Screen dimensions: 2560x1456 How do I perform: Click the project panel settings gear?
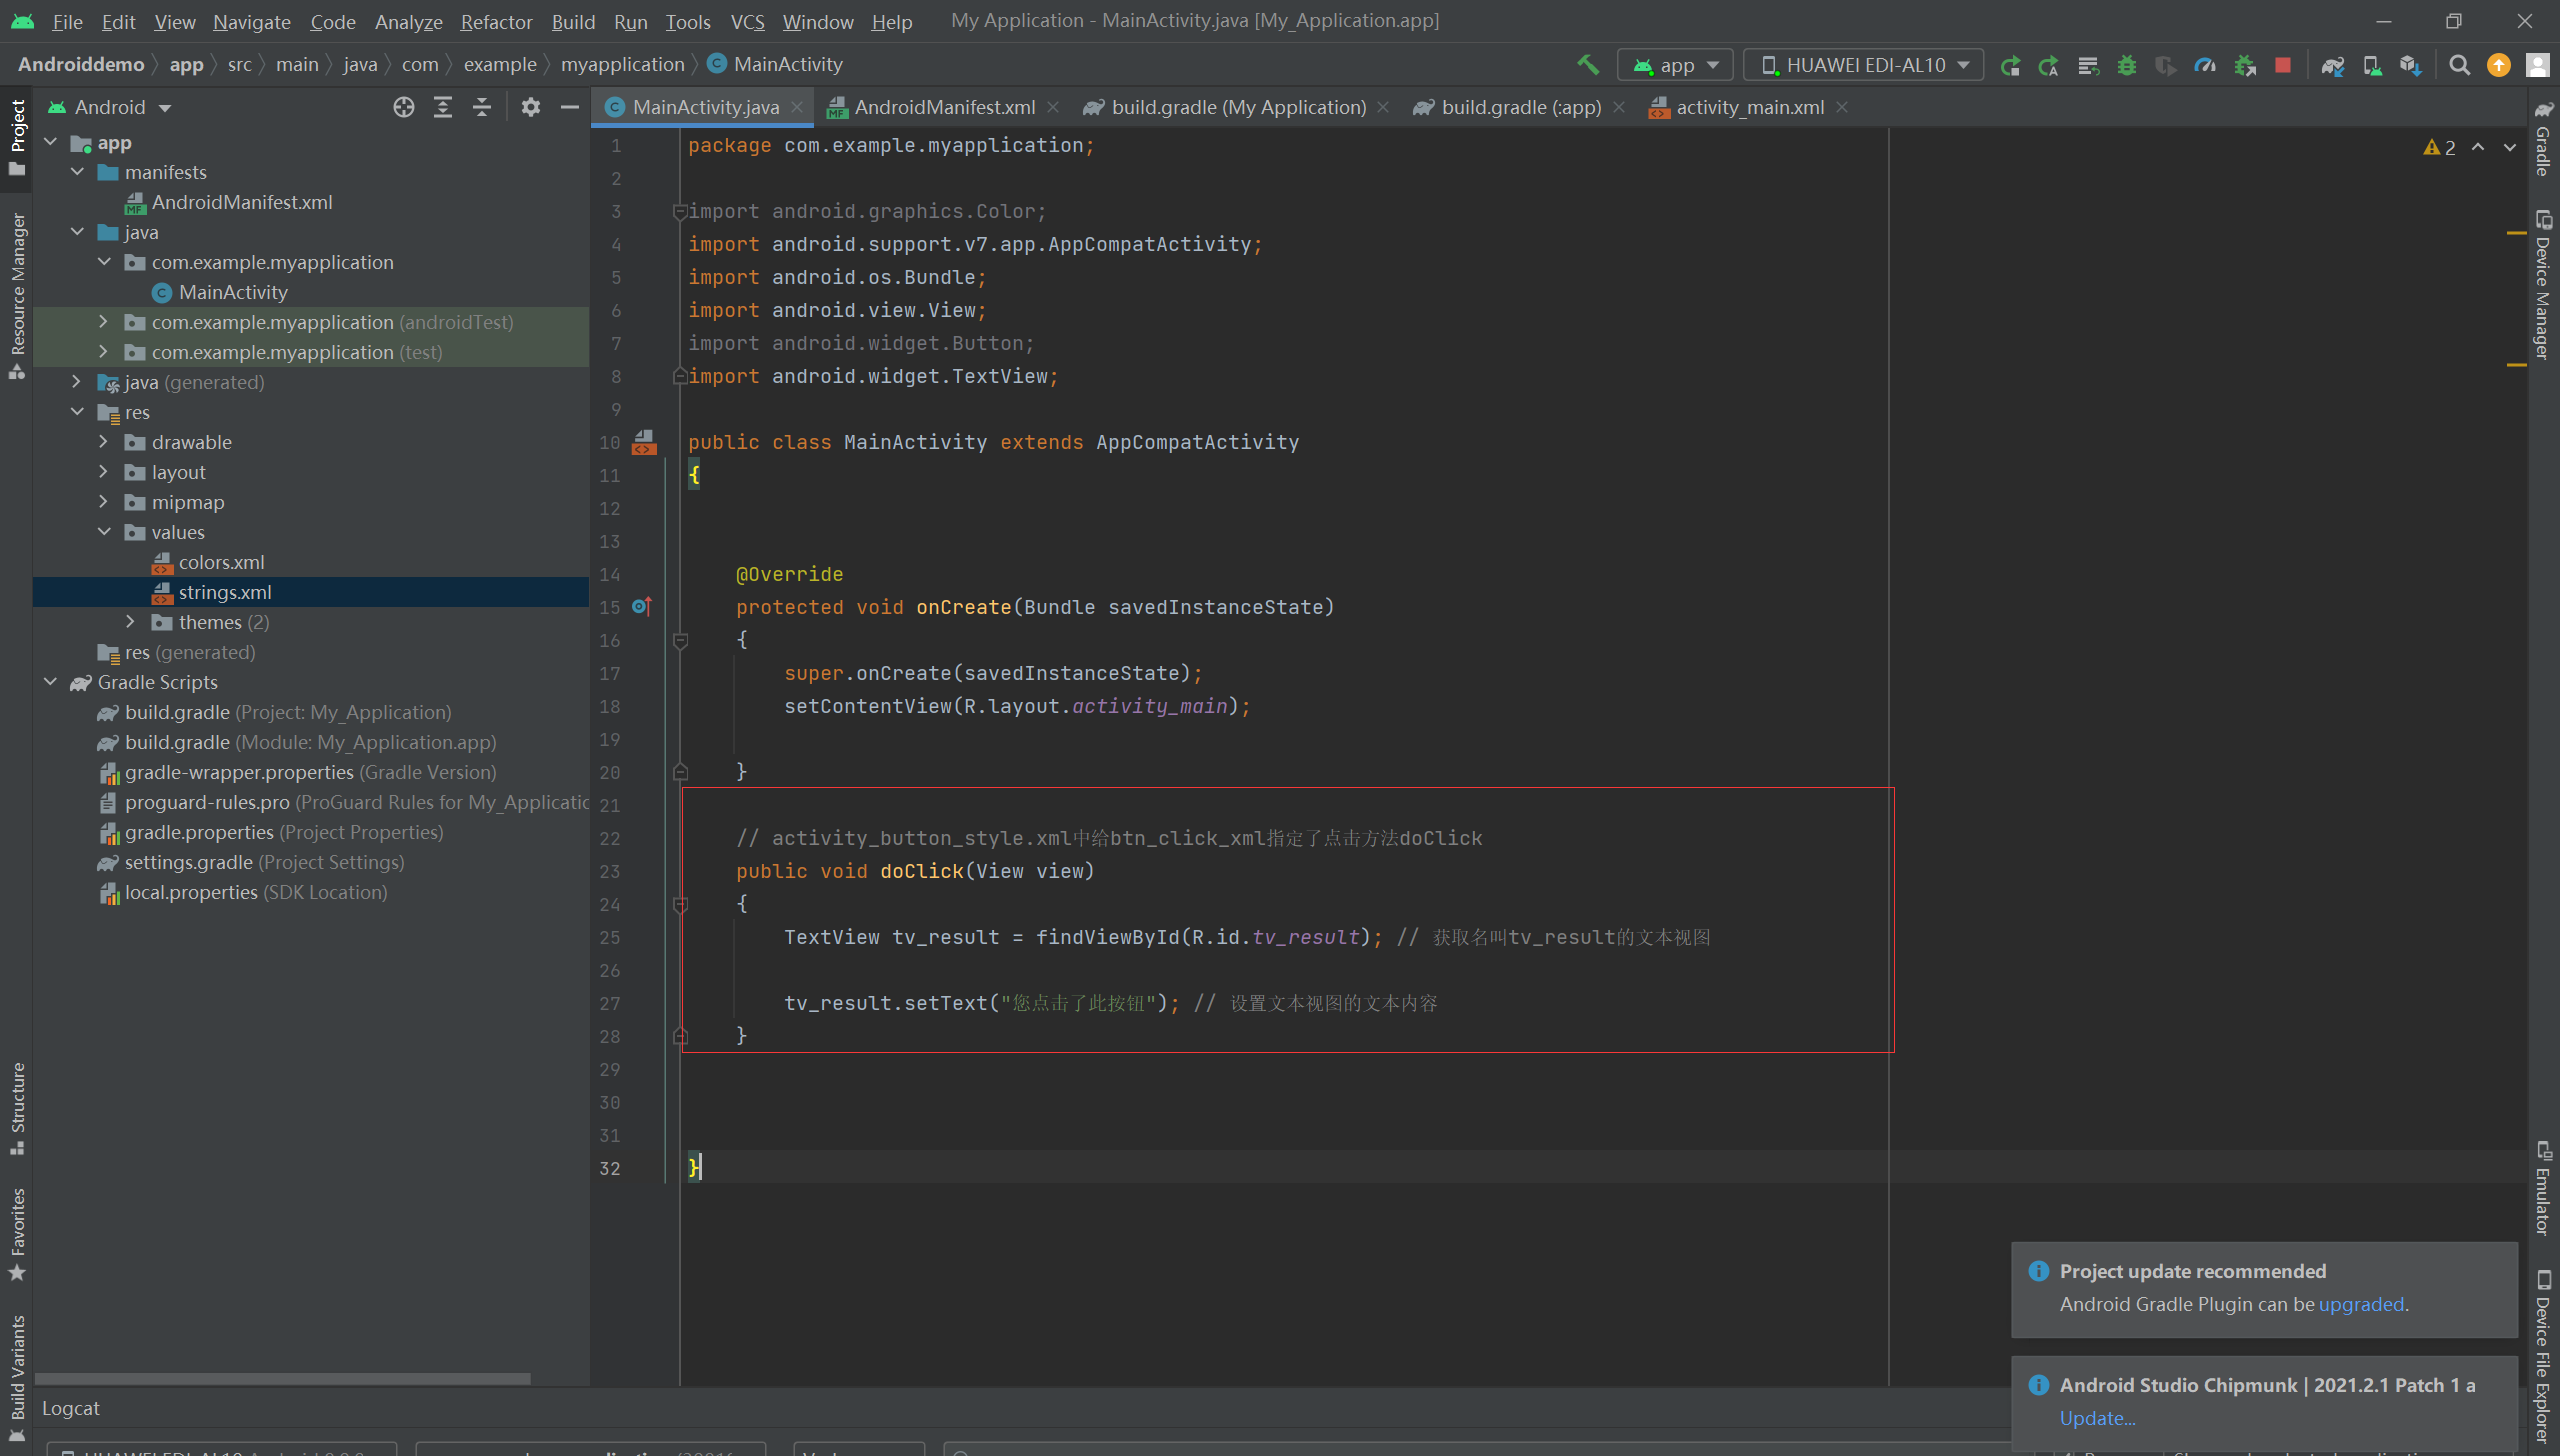pyautogui.click(x=530, y=107)
